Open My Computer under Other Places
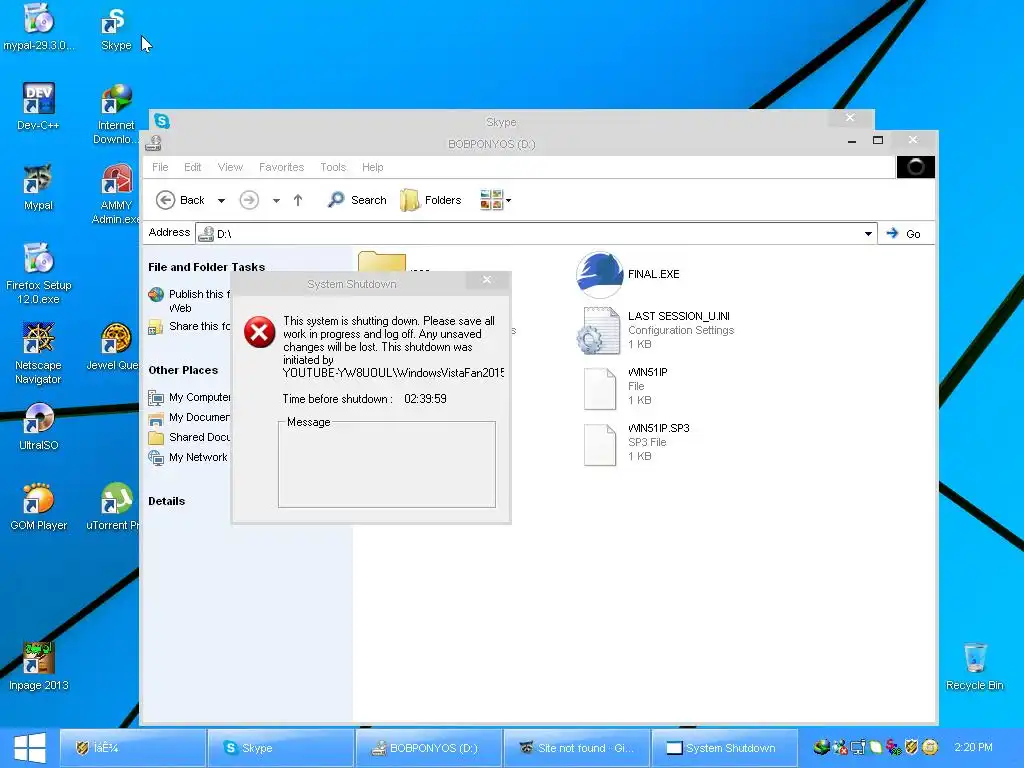 189,397
